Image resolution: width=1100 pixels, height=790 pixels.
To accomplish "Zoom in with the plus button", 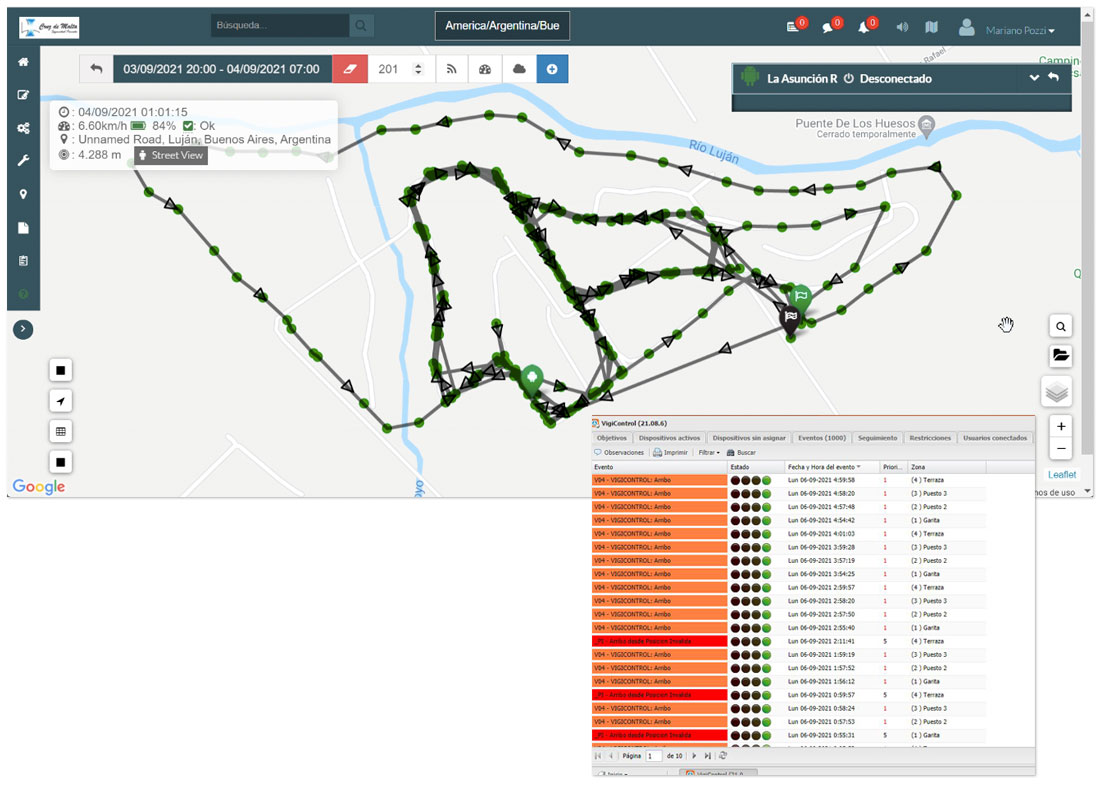I will (x=1061, y=426).
